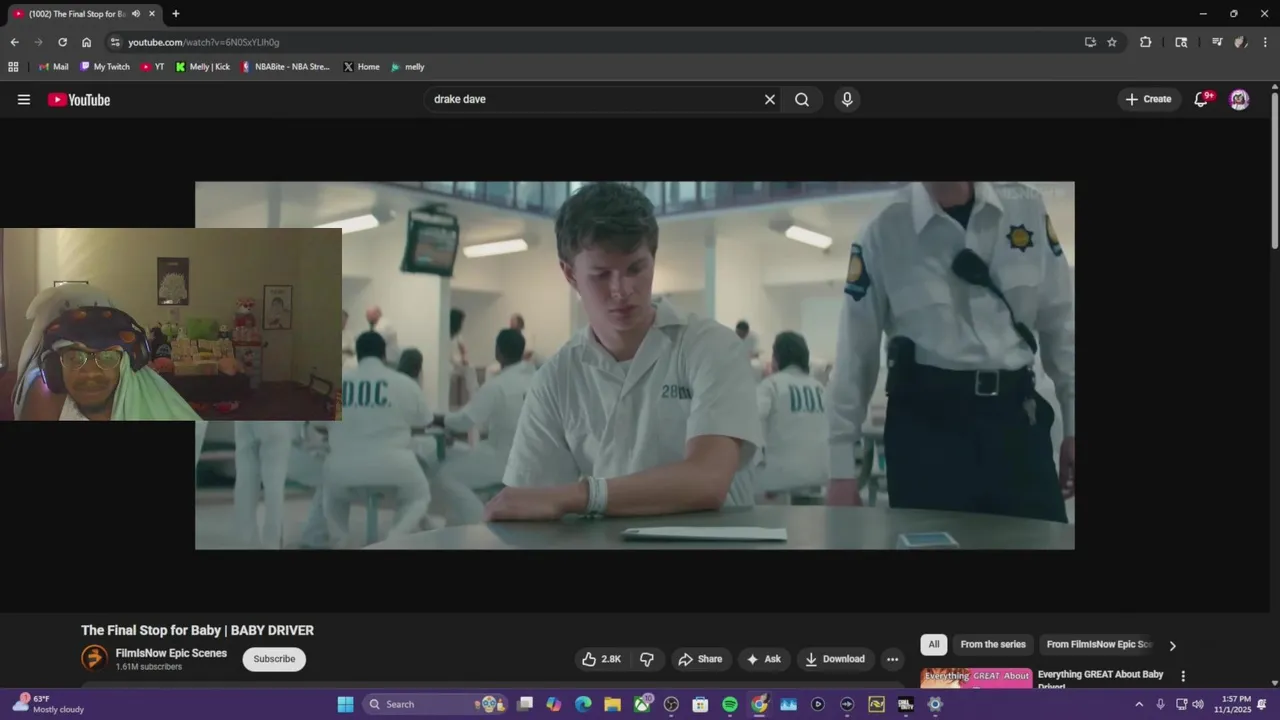Open the My Twitch bookmark
Image resolution: width=1280 pixels, height=720 pixels.
(x=105, y=67)
